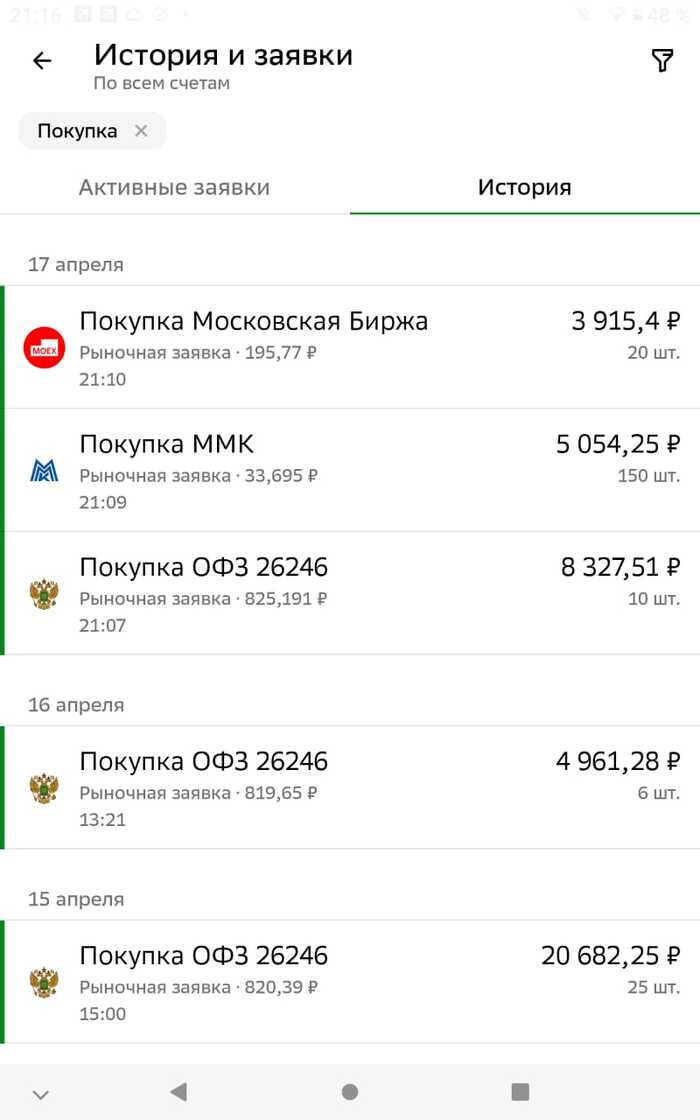700x1120 pixels.
Task: Collapse navigation bar with chevron-down arrow
Action: coord(41,1092)
